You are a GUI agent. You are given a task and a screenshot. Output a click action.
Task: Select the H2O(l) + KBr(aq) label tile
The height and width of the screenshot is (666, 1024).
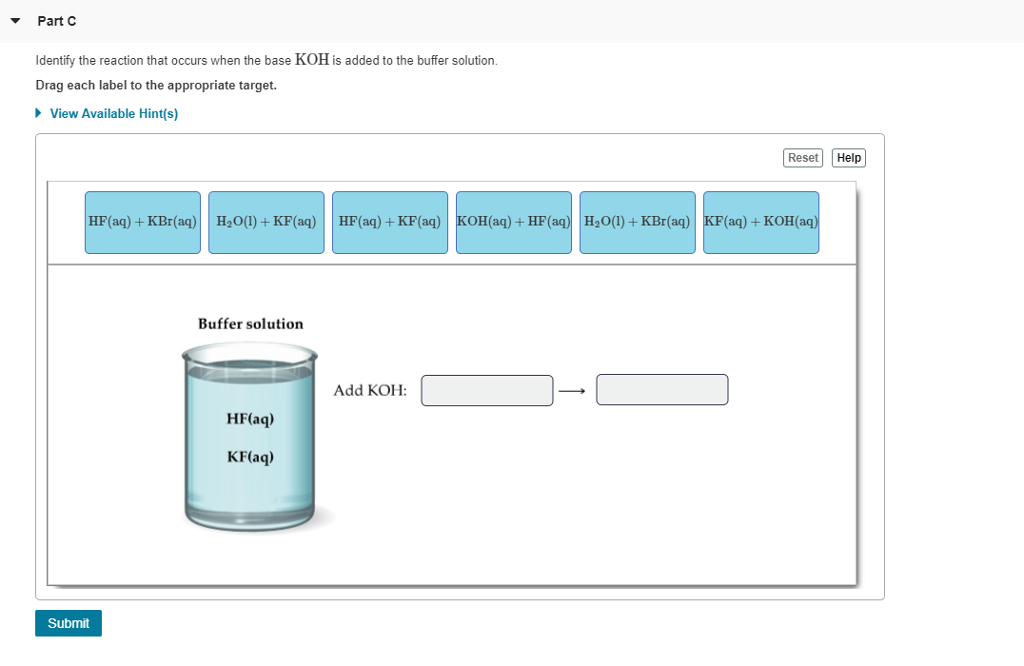pos(637,222)
